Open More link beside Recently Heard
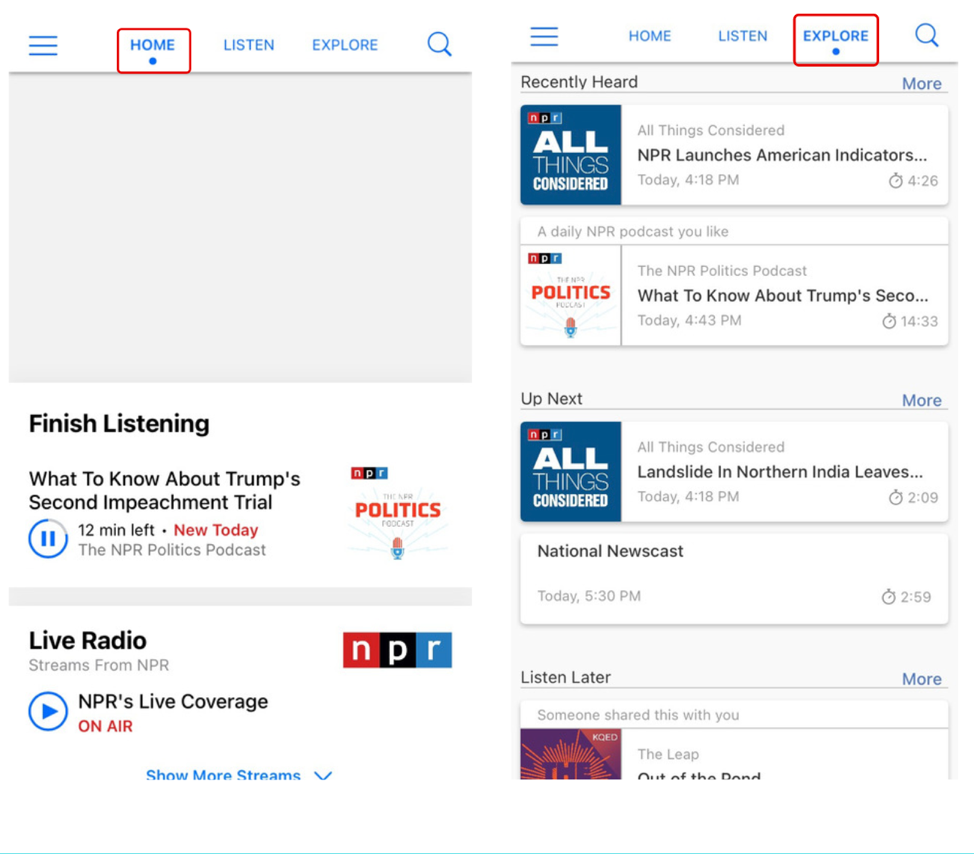This screenshot has width=974, height=854. (922, 83)
